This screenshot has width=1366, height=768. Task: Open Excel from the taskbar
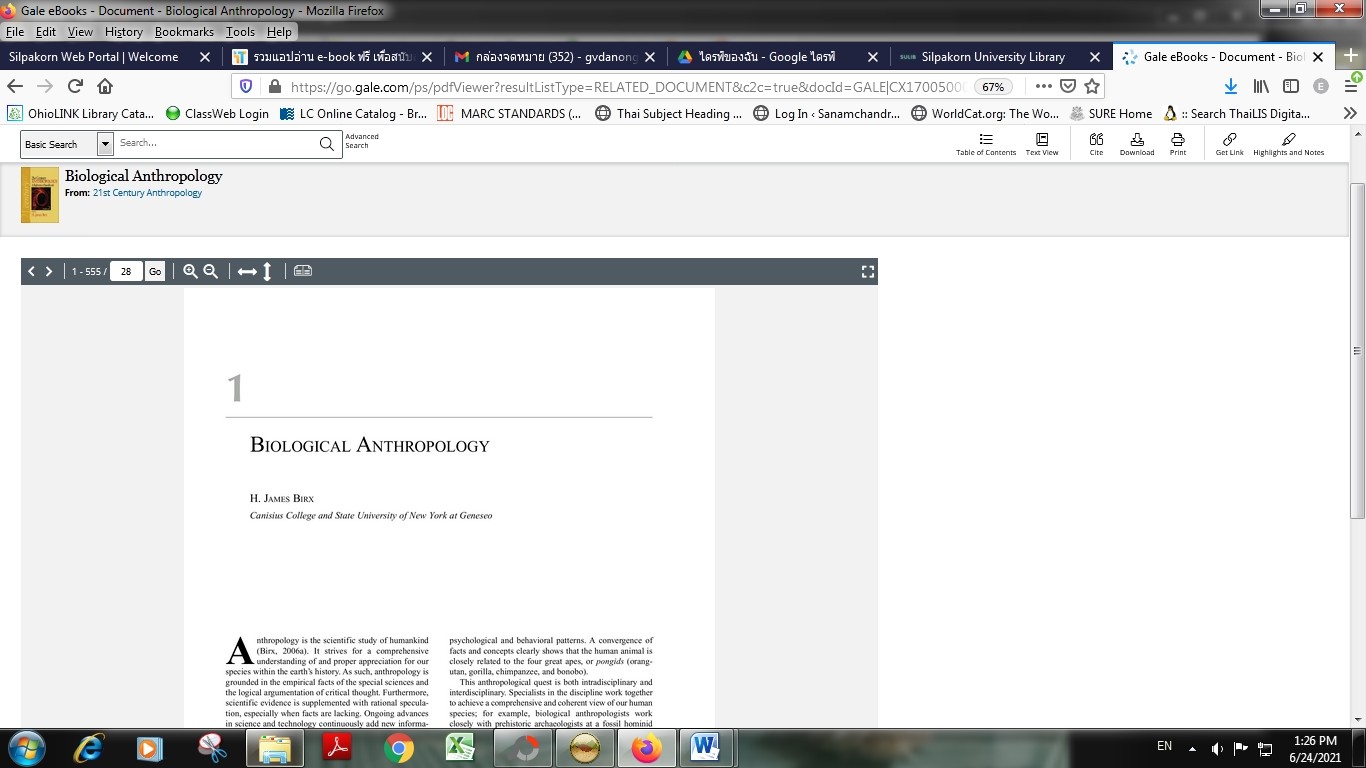(x=461, y=748)
